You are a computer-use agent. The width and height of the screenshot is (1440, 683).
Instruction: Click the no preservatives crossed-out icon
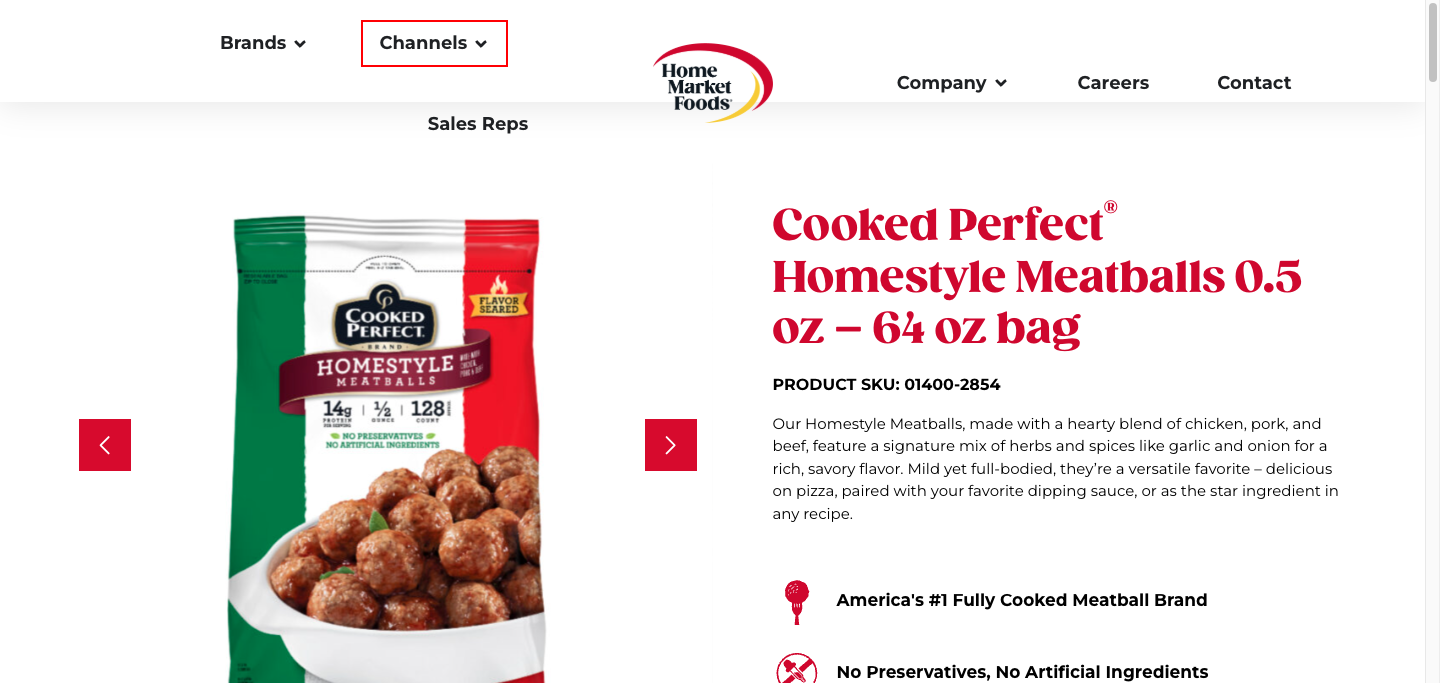point(796,668)
